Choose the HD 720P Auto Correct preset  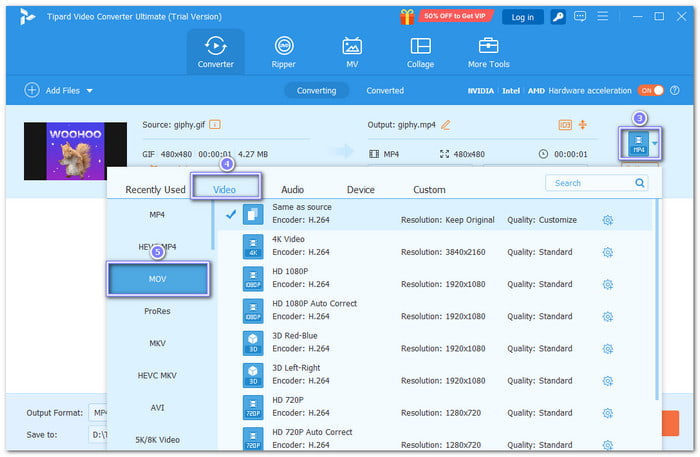point(434,438)
